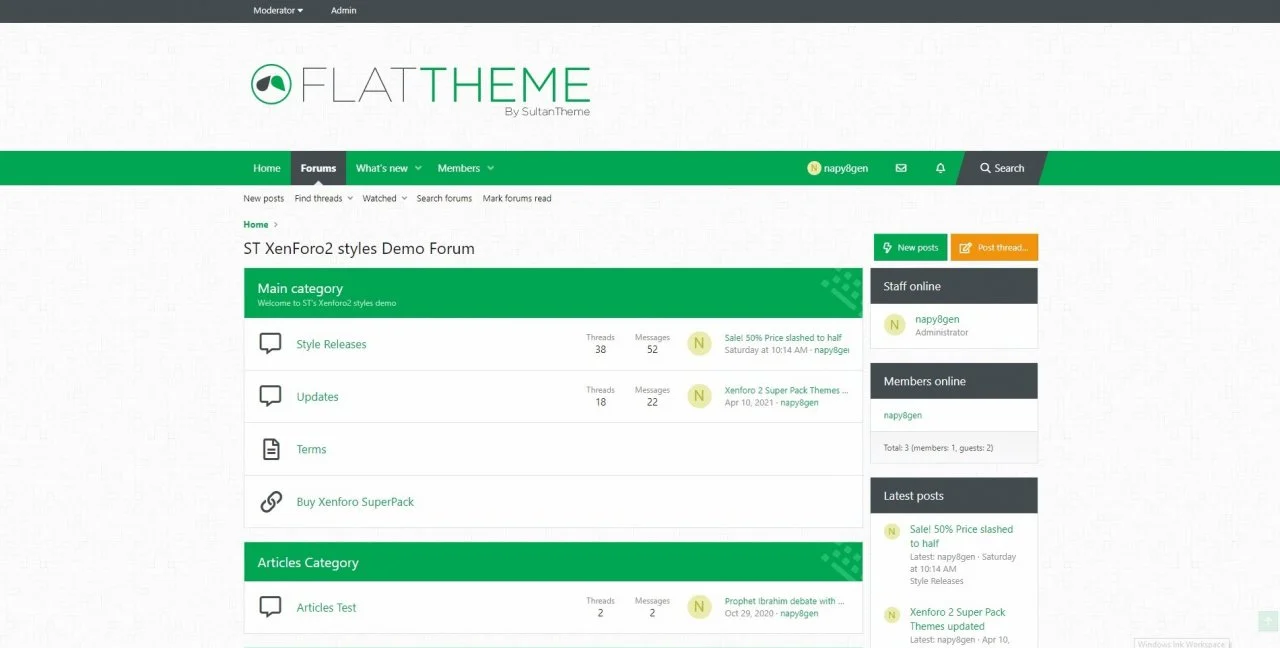Click the Buy Xenforo SuperPack link icon
1280x648 pixels.
click(x=270, y=502)
